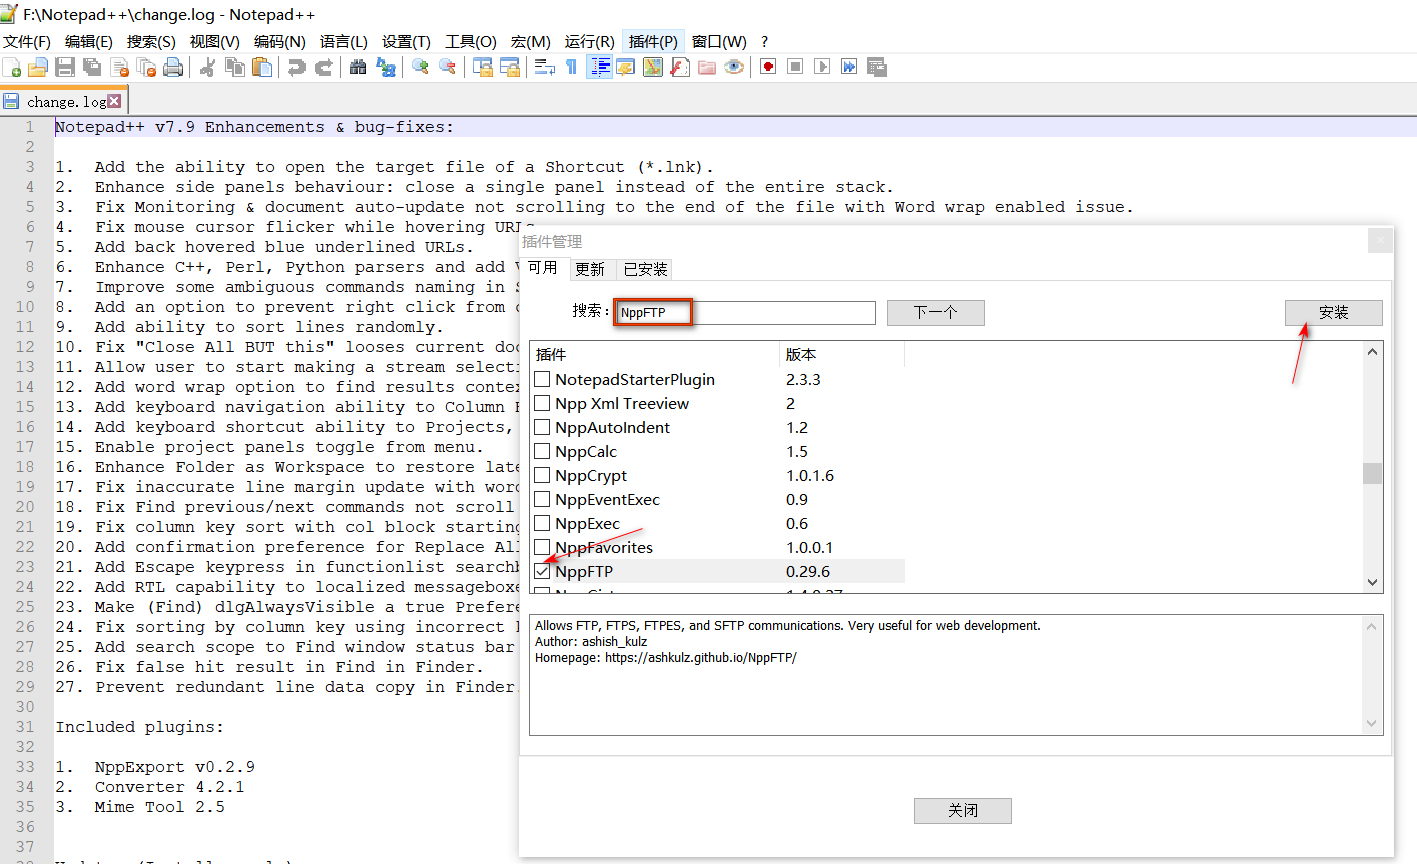Open the 文件(F) menu

(27, 41)
